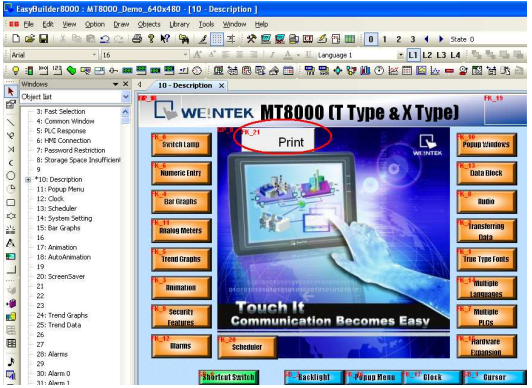Screen dimensions: 532x388
Task: Open the Draw menu
Action: tap(121, 24)
